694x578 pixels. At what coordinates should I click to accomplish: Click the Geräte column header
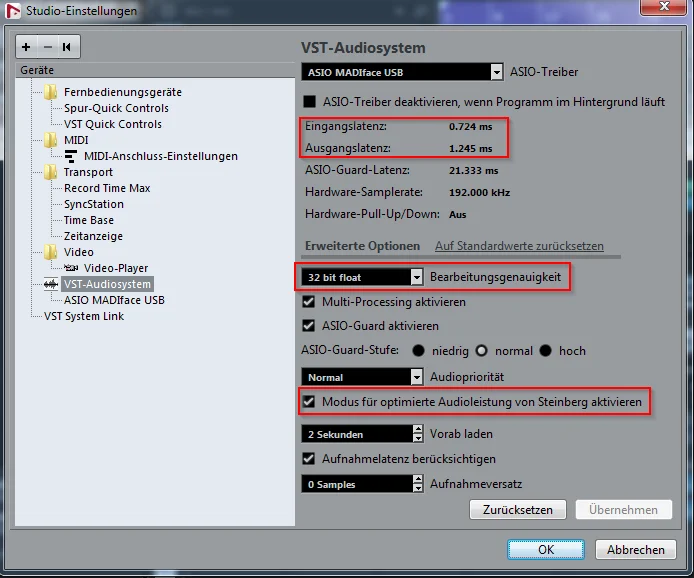tap(155, 70)
